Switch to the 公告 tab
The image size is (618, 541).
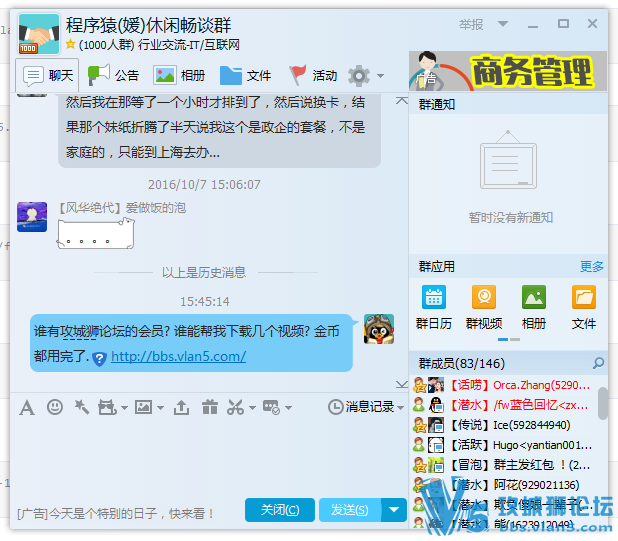point(113,75)
